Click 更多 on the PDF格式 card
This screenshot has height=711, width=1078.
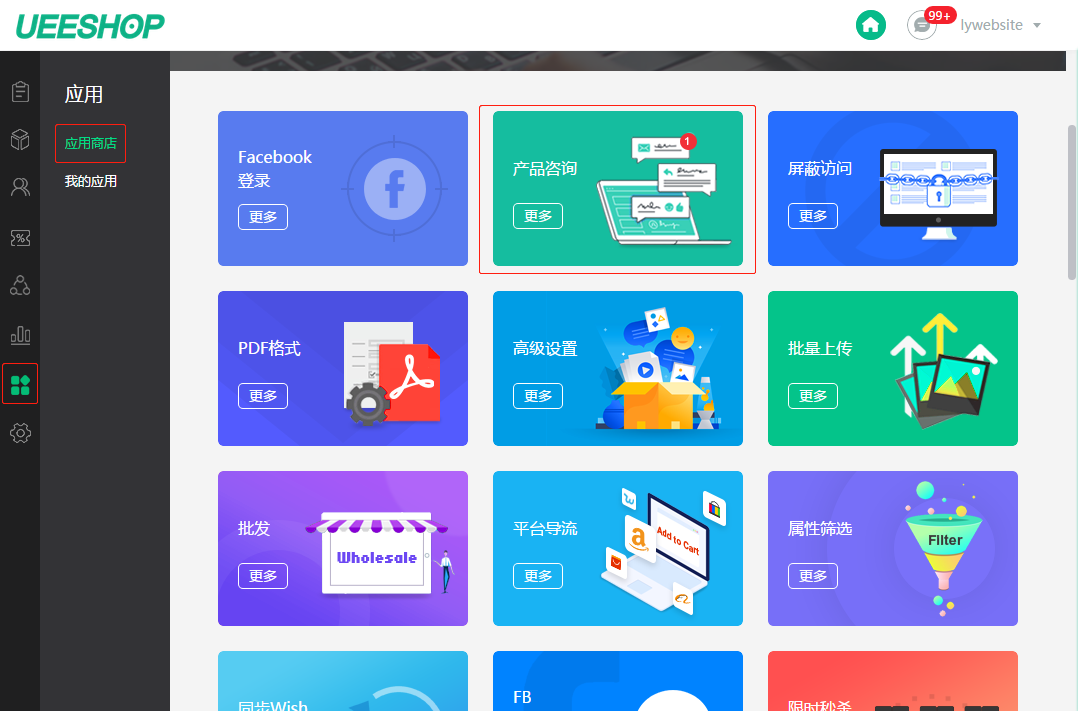pyautogui.click(x=263, y=396)
